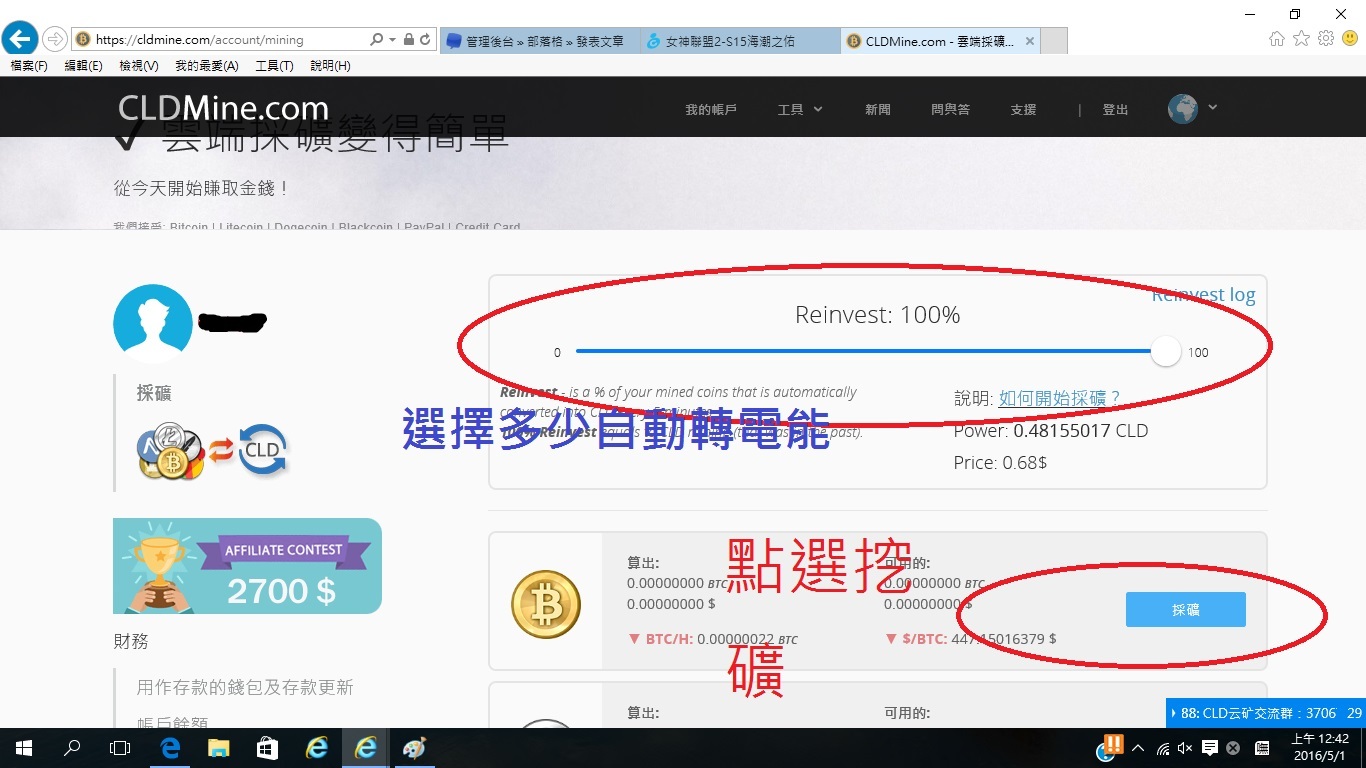The height and width of the screenshot is (768, 1366).
Task: Click the muted volume speaker tray icon
Action: pyautogui.click(x=1186, y=748)
